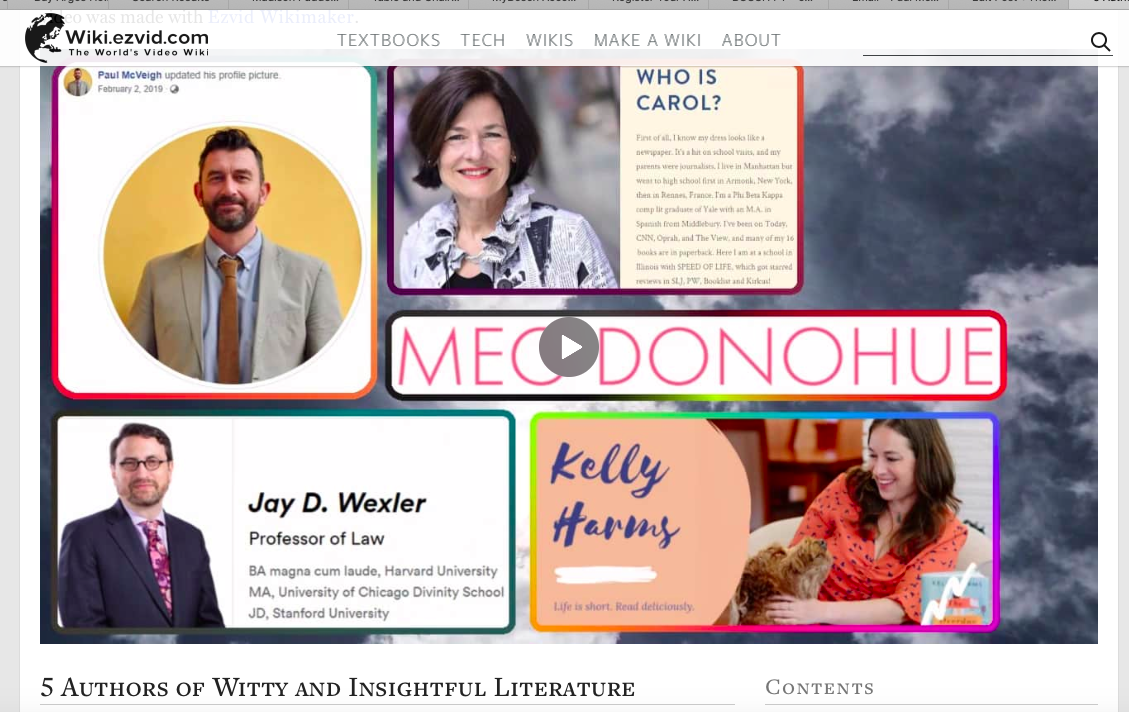The image size is (1129, 712).
Task: Open the ABOUT page link
Action: click(x=751, y=40)
